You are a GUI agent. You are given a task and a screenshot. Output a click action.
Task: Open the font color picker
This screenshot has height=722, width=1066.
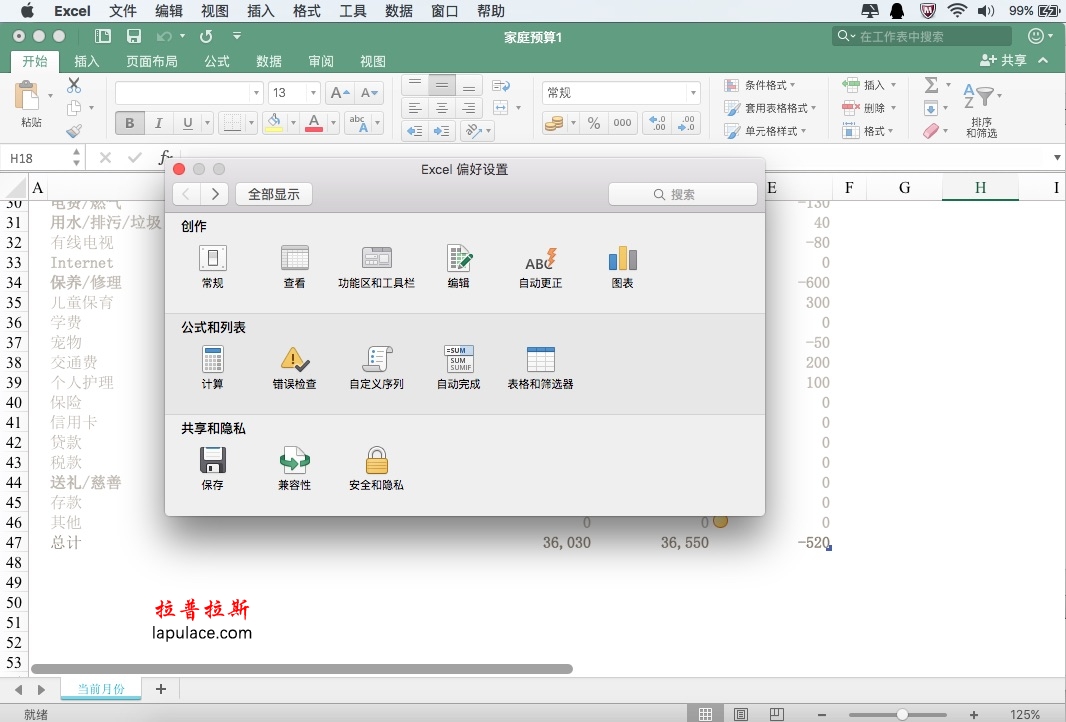(316, 122)
